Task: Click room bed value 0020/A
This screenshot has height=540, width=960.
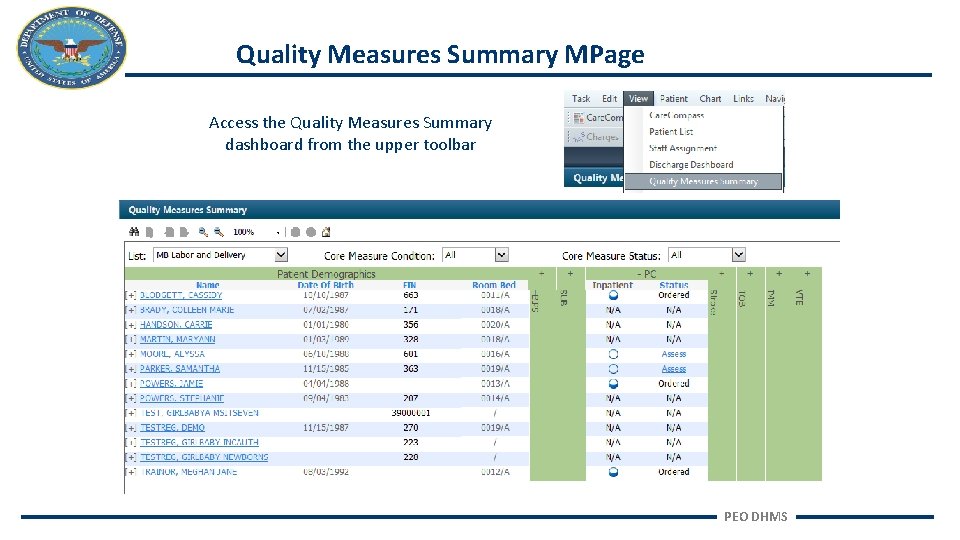Action: (x=495, y=324)
